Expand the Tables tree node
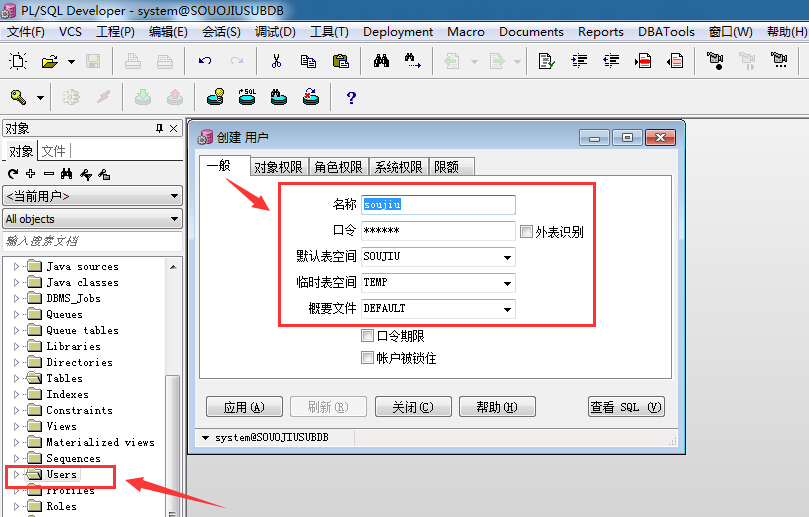 point(16,378)
